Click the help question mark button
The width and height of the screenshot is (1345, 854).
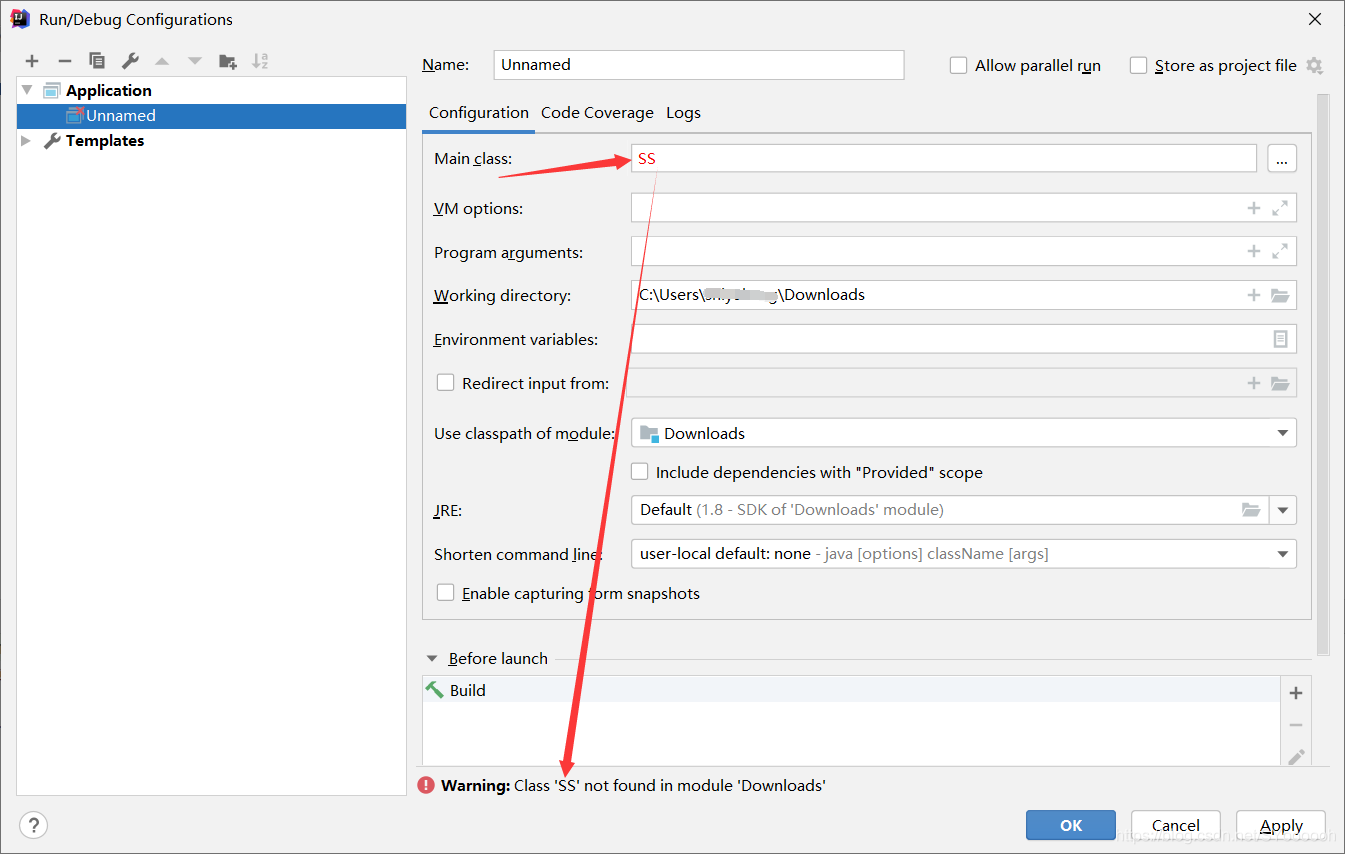coord(33,825)
